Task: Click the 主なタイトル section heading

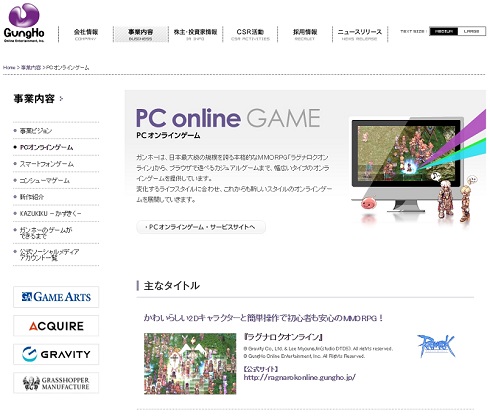Action: [171, 286]
